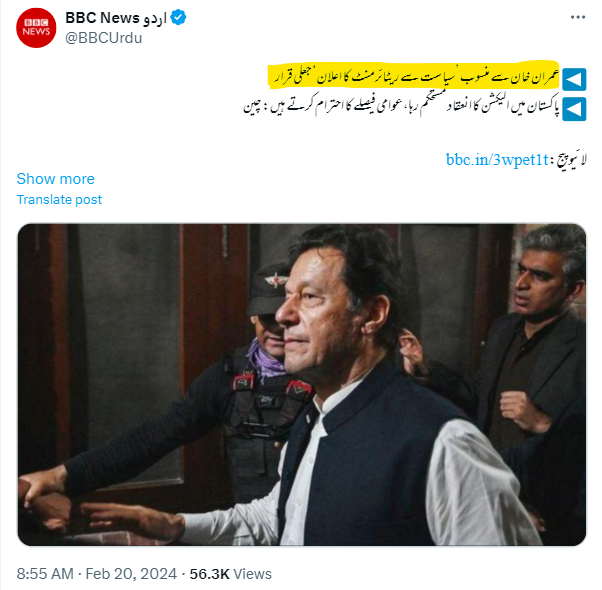602x590 pixels.
Task: Open the BBC News اردو display name
Action: click(116, 18)
